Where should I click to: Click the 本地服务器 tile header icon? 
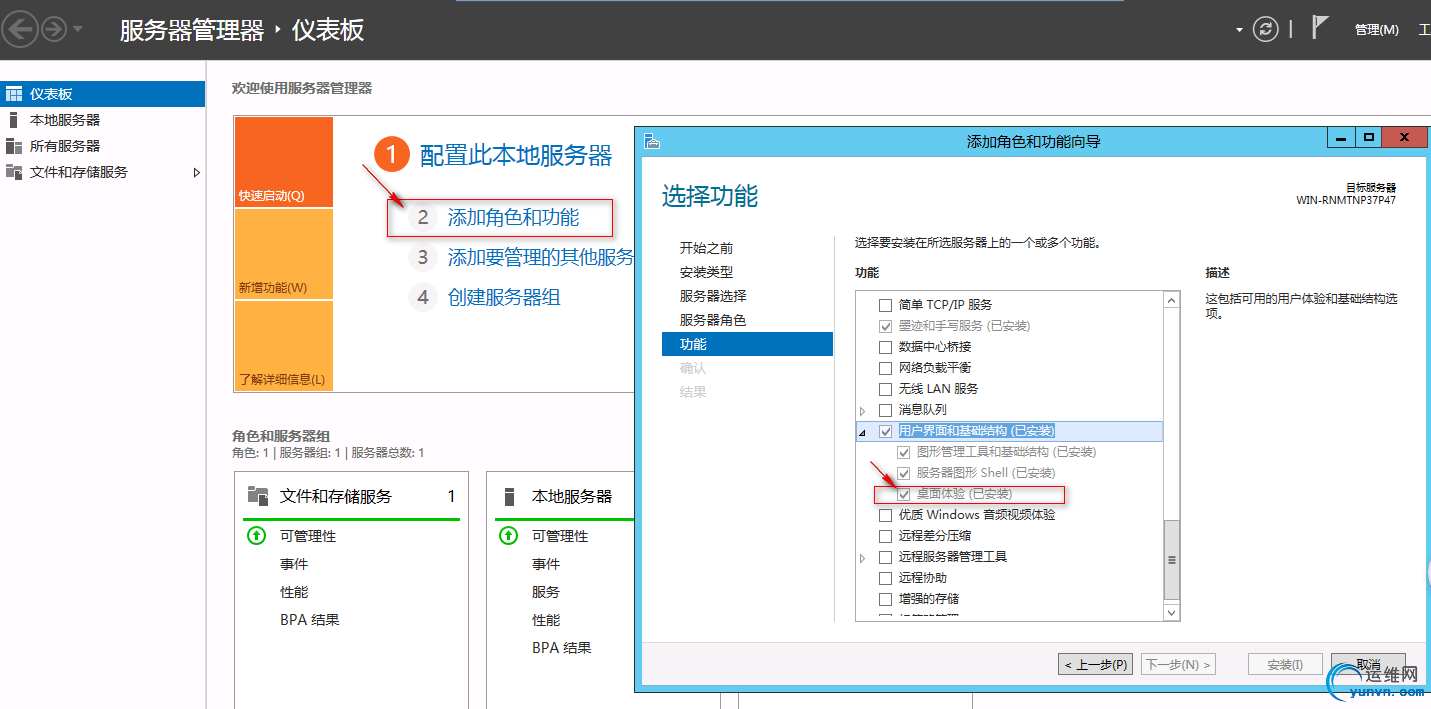point(509,496)
